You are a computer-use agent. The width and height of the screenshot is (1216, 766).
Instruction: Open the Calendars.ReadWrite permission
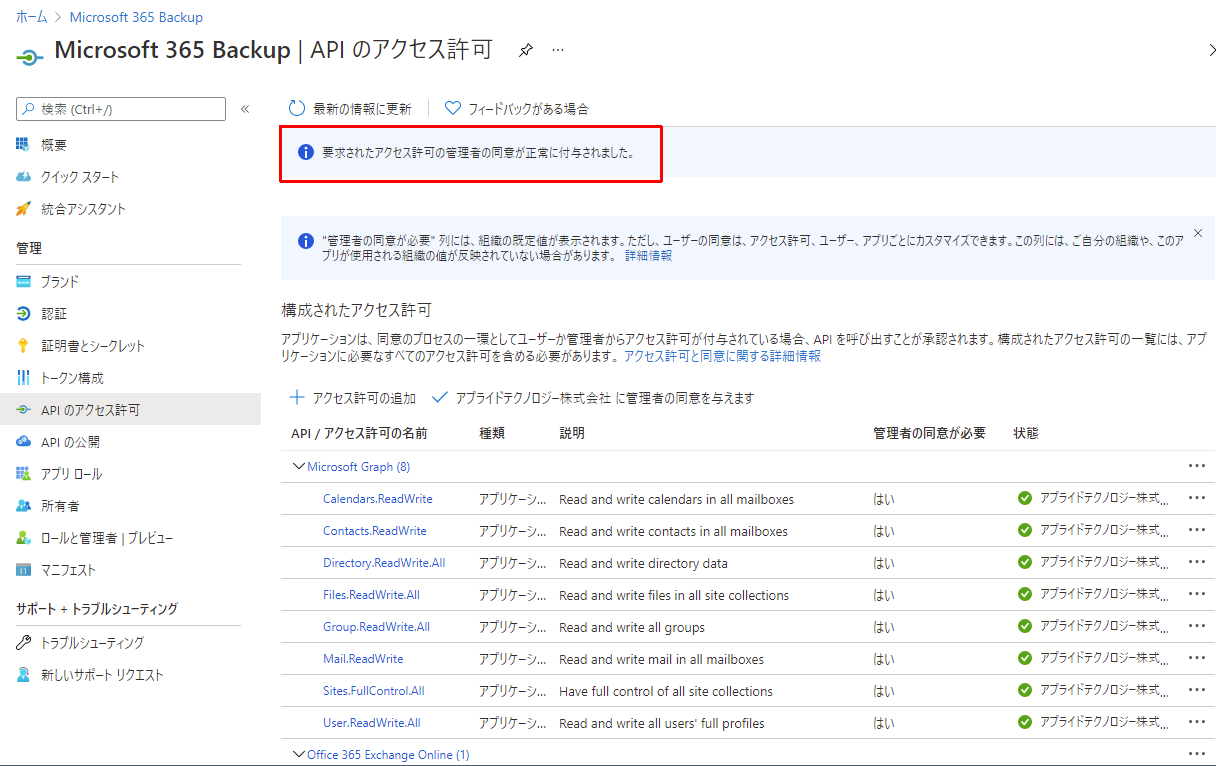pyautogui.click(x=378, y=499)
